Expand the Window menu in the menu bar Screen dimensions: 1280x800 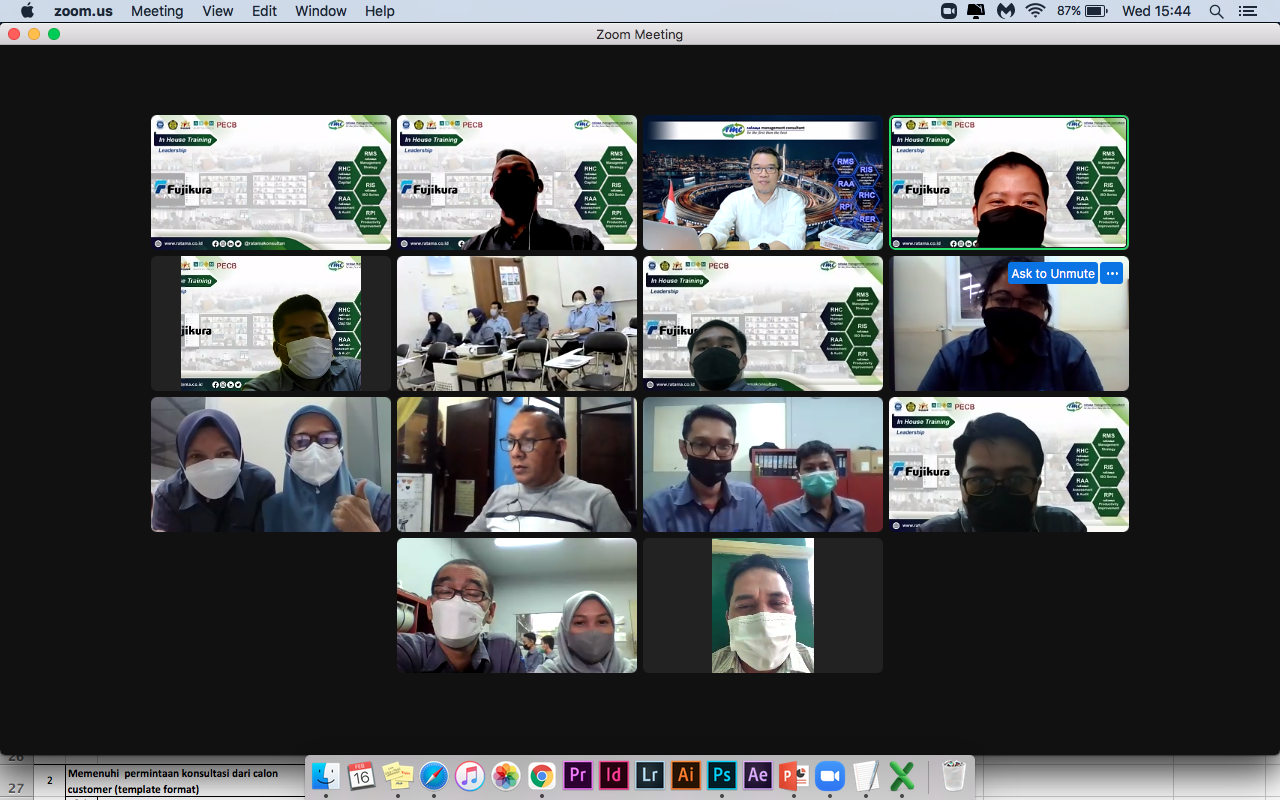[x=320, y=11]
